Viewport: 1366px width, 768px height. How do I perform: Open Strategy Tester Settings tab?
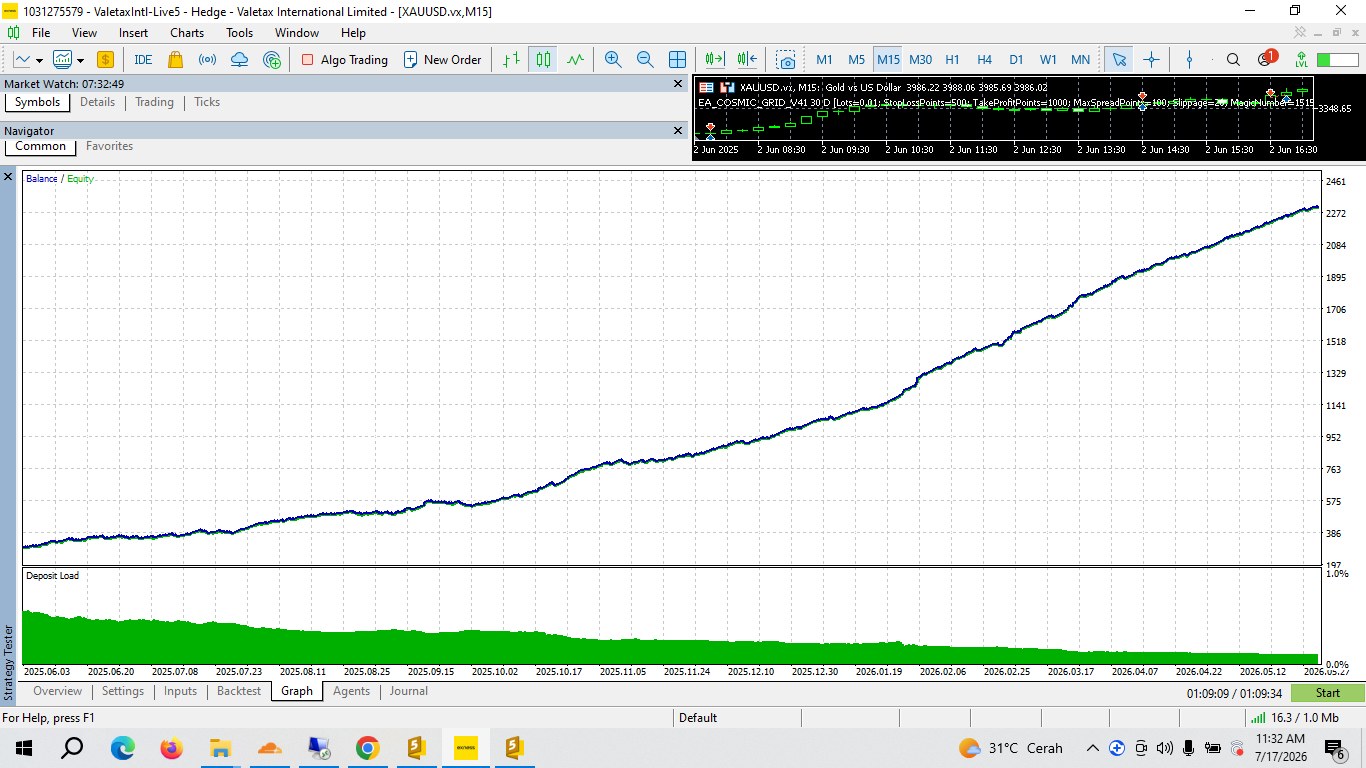[123, 691]
